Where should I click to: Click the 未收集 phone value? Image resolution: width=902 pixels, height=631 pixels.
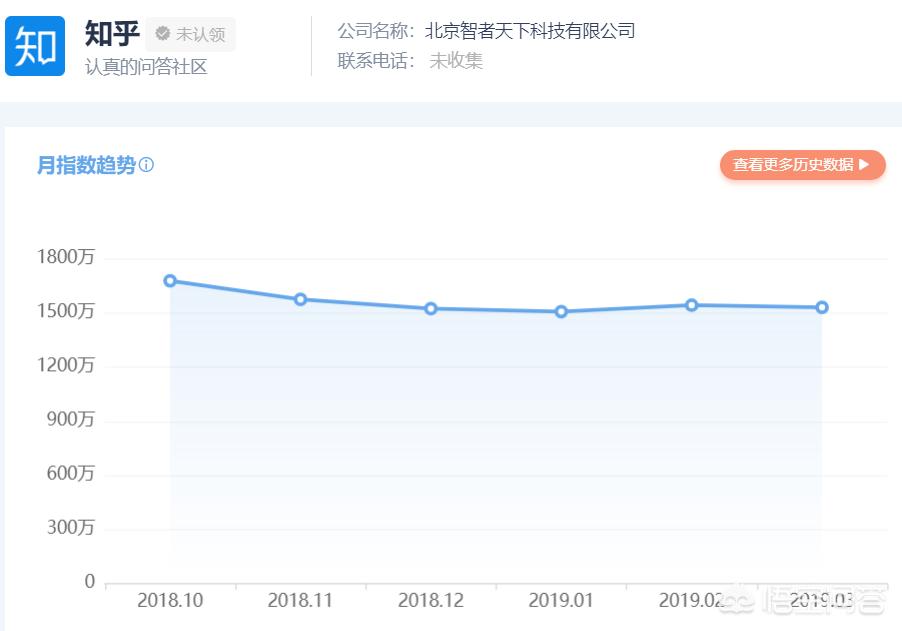pyautogui.click(x=456, y=60)
